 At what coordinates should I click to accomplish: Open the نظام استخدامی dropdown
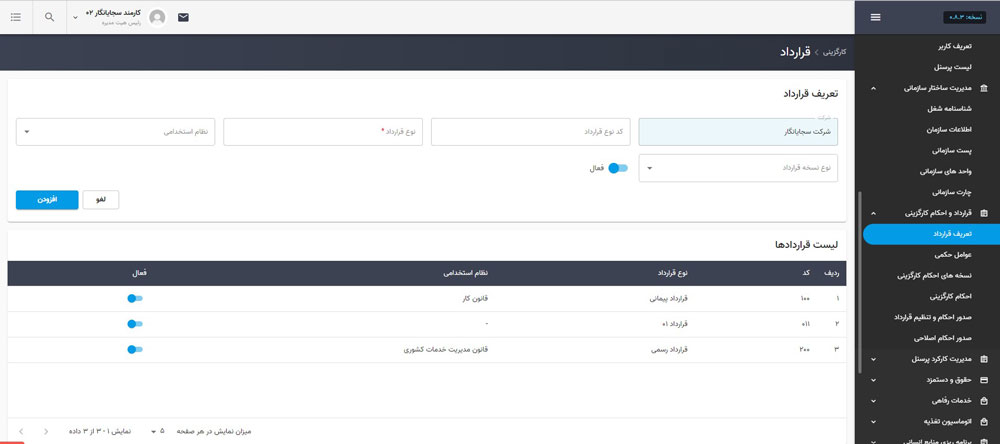116,131
